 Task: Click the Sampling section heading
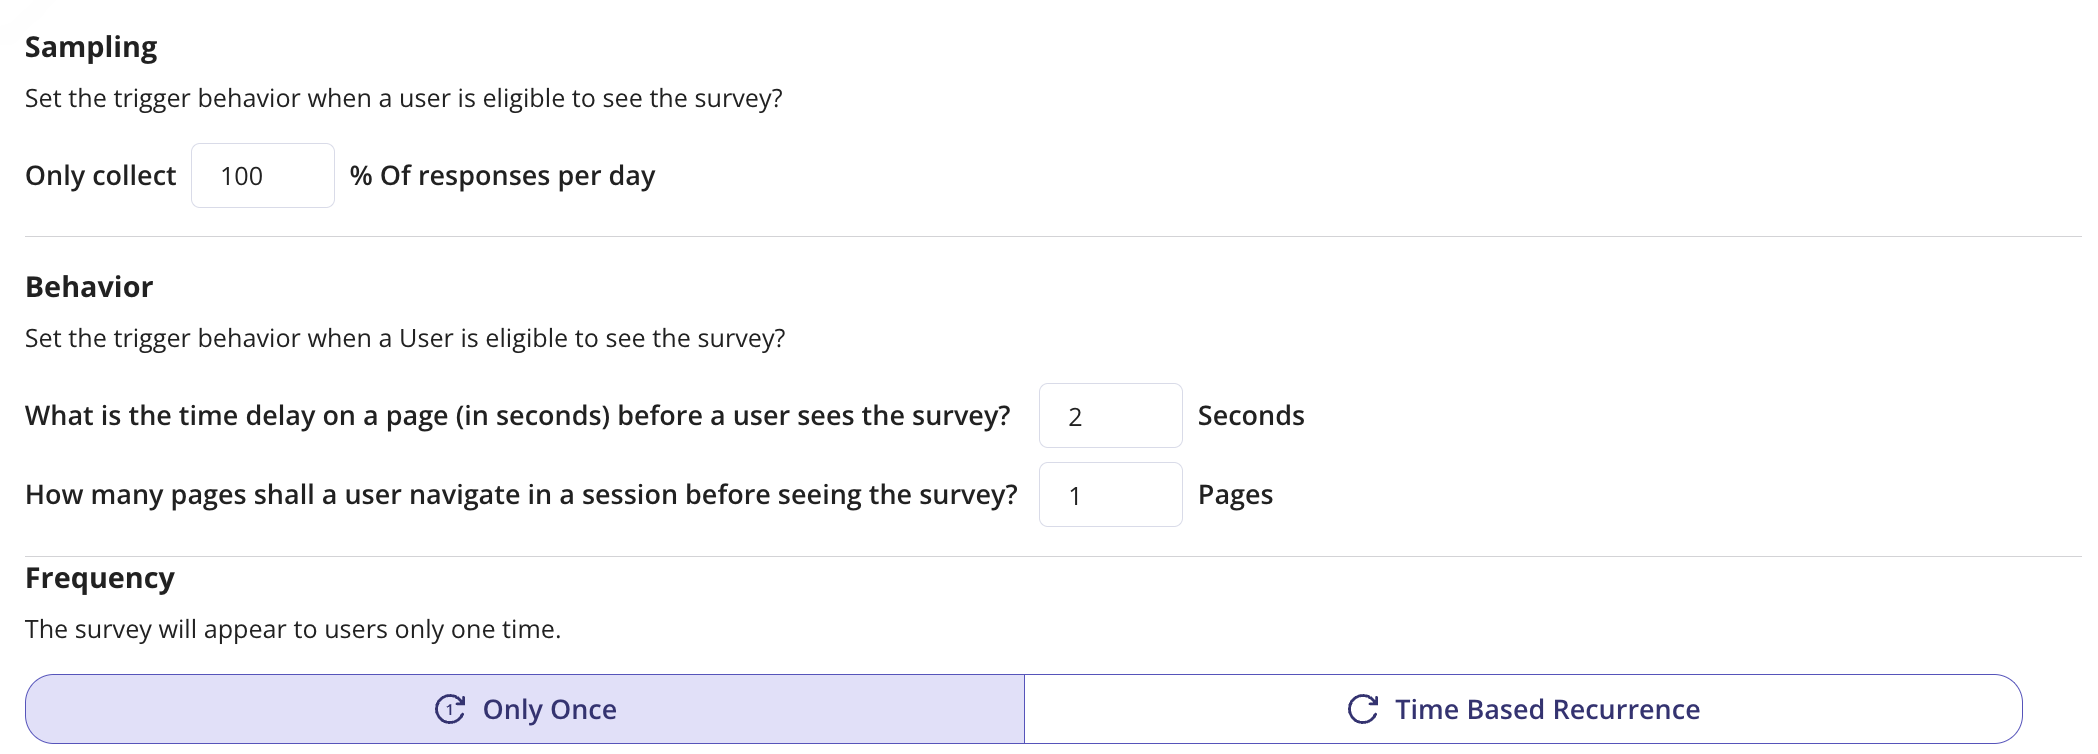pos(91,47)
